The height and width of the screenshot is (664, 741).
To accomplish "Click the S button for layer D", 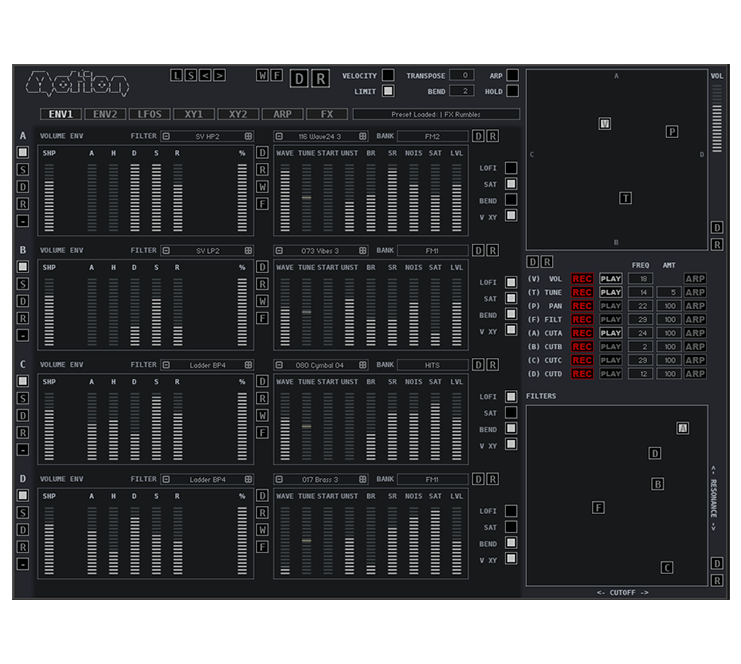I will 23,513.
